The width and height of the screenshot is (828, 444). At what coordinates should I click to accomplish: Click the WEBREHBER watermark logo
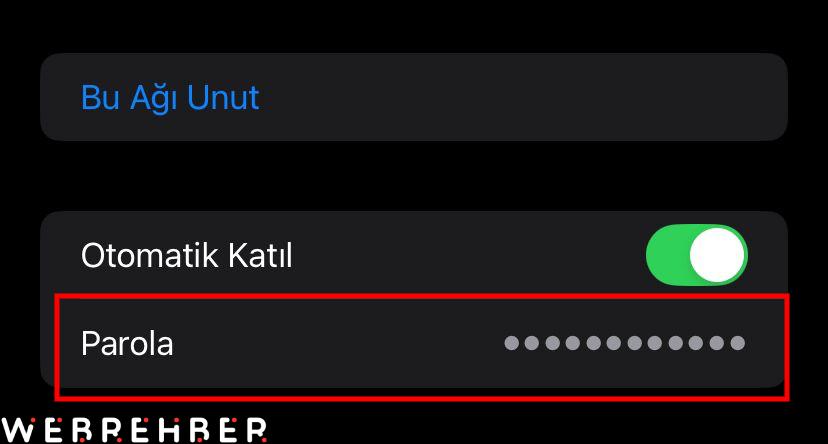point(134,430)
